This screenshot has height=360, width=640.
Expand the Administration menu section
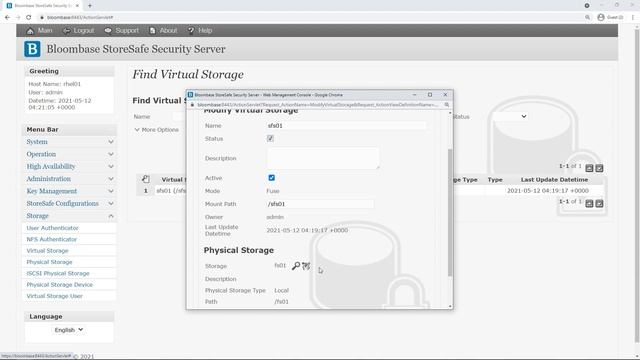pos(69,179)
